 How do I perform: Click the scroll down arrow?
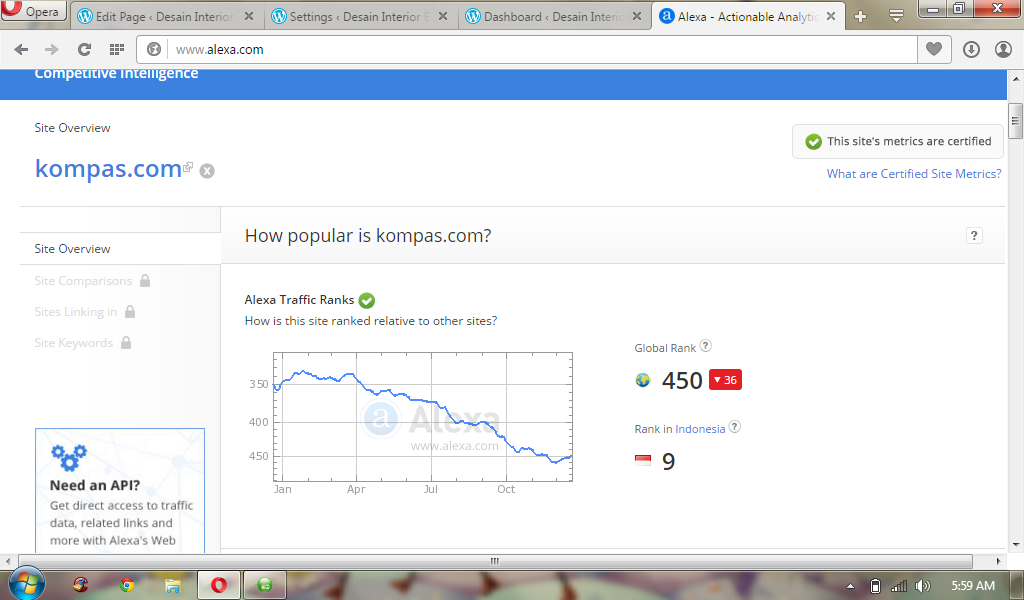[1015, 545]
